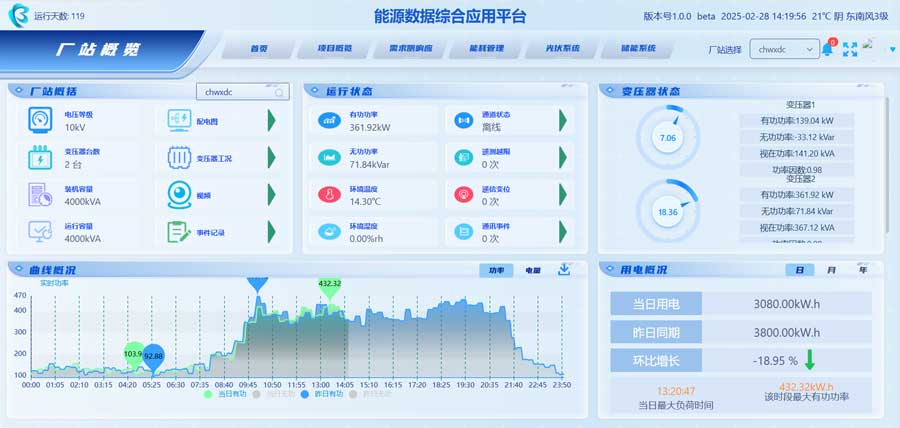The width and height of the screenshot is (900, 428).
Task: Click the search icon in 厂站概括
Action: pos(279,92)
